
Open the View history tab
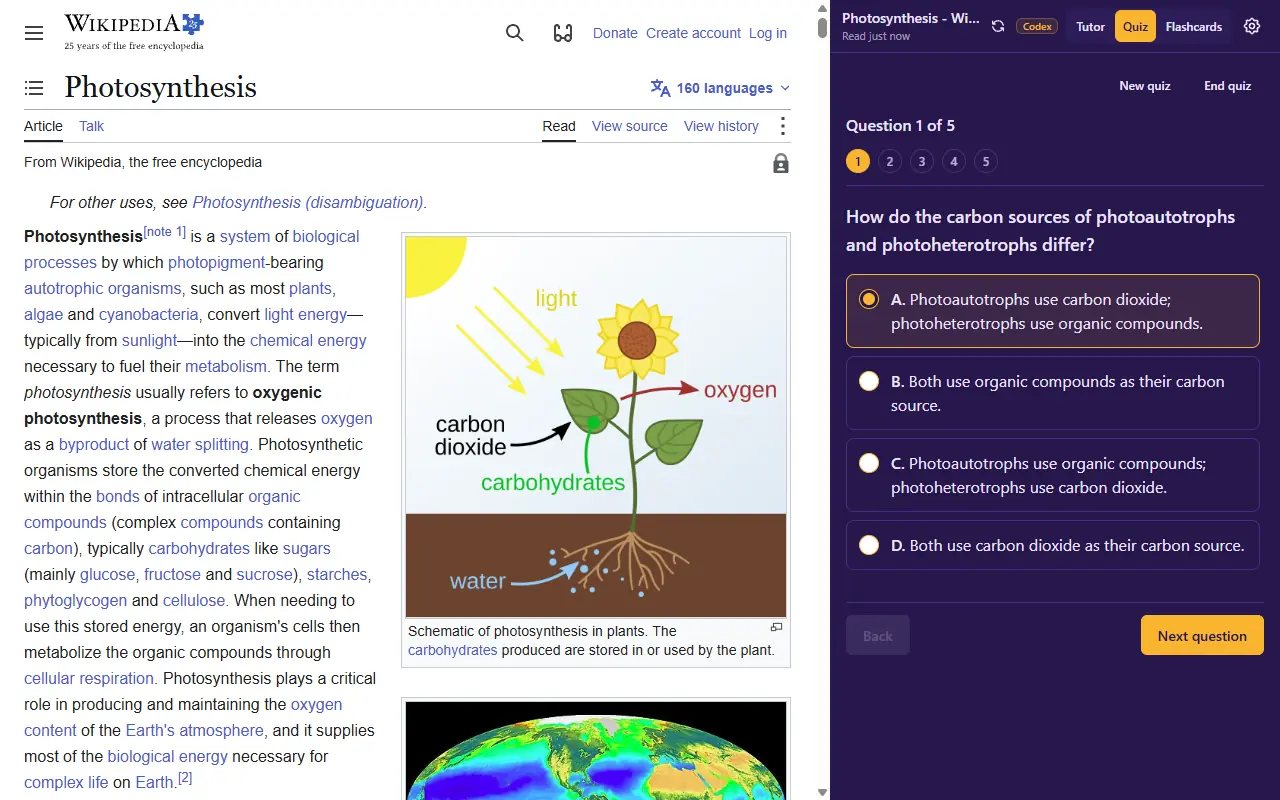[x=721, y=126]
